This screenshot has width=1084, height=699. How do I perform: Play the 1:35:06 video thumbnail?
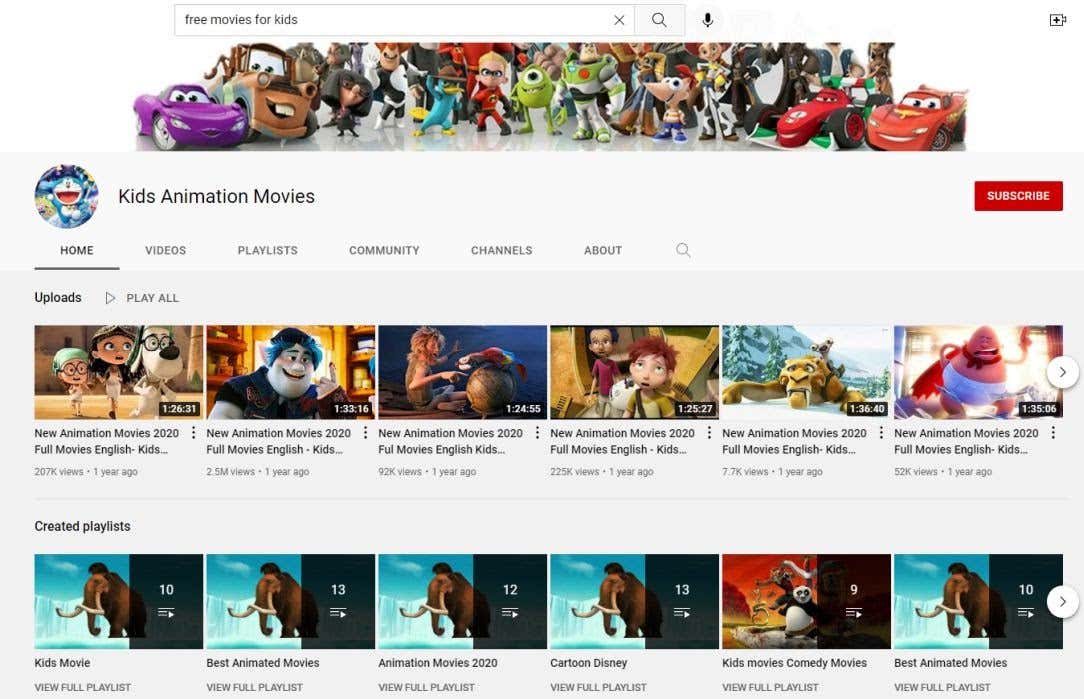coord(978,372)
